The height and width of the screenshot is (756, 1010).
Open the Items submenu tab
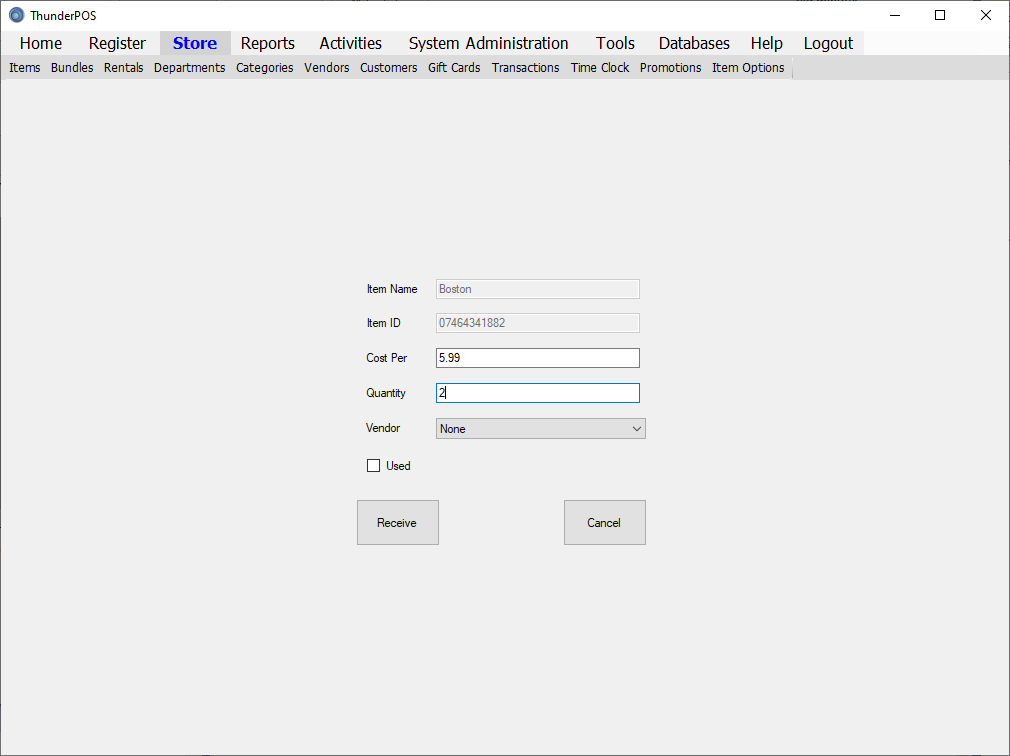click(x=25, y=68)
